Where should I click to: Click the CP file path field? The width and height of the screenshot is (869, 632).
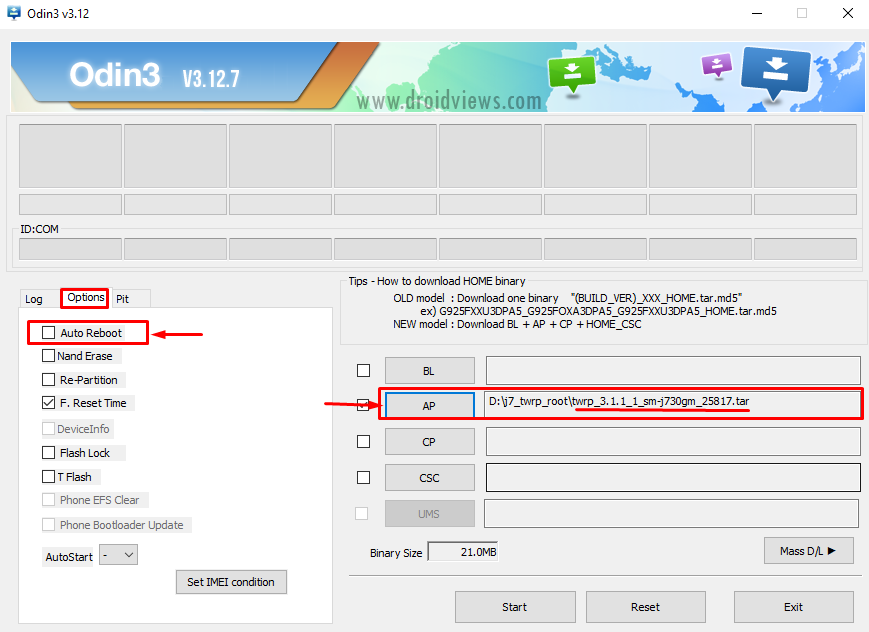(673, 441)
